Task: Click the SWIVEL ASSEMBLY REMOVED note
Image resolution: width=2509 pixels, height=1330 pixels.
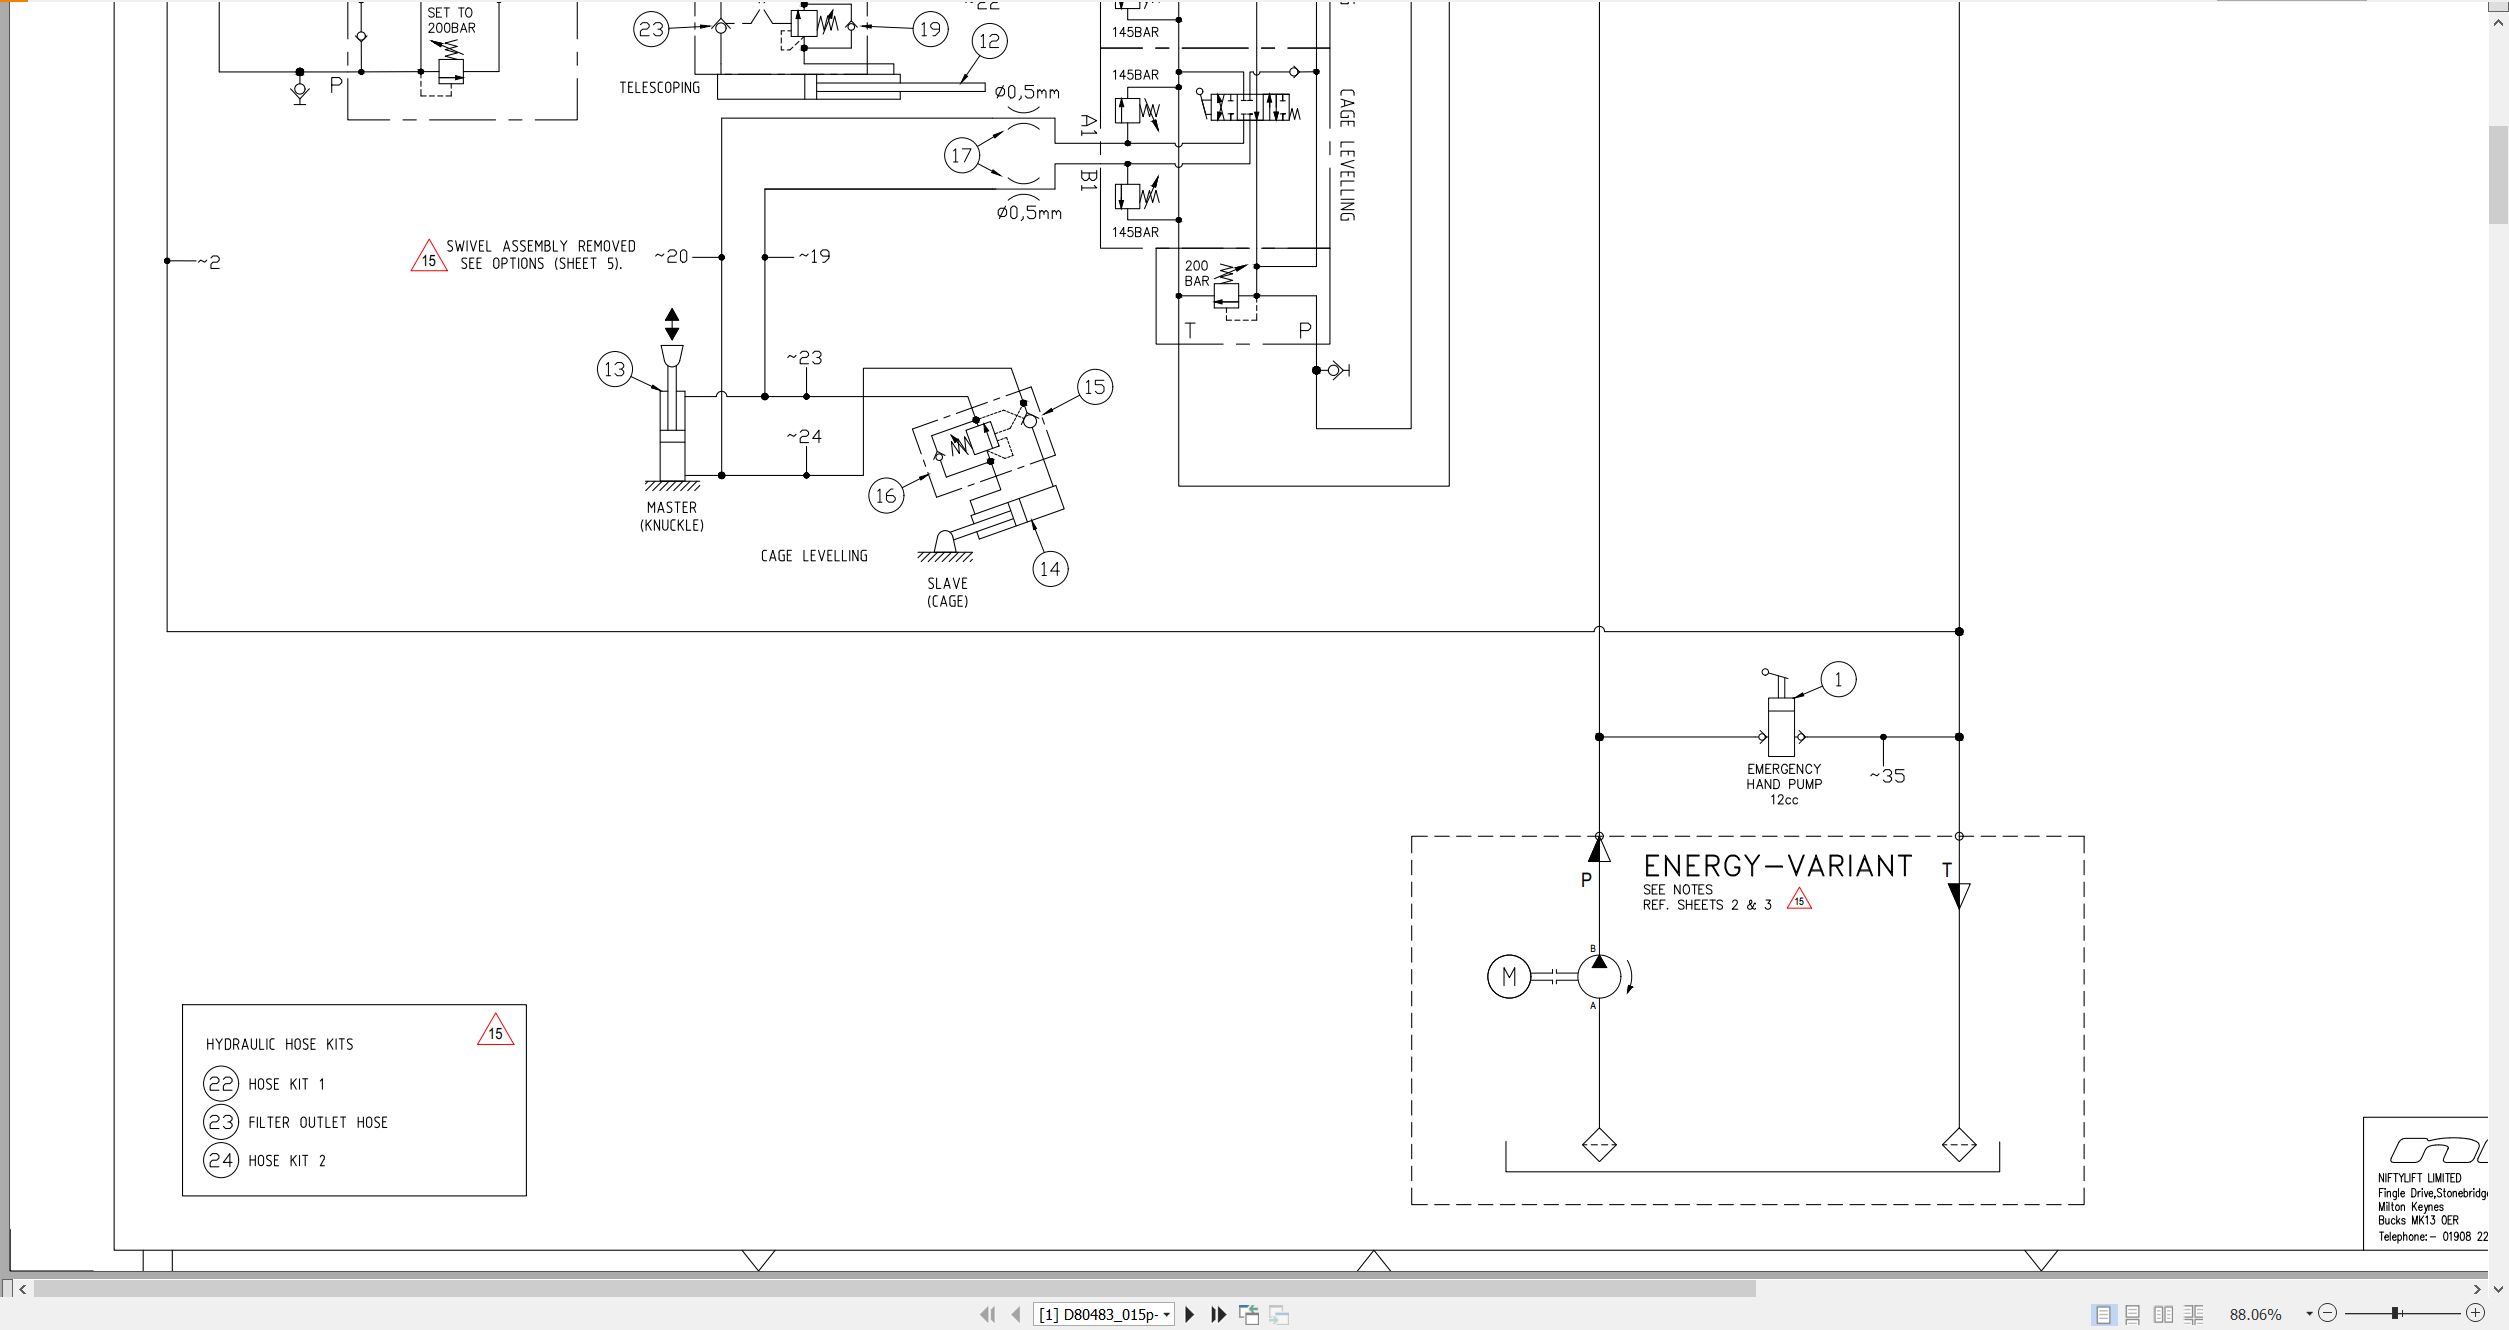Action: 540,255
